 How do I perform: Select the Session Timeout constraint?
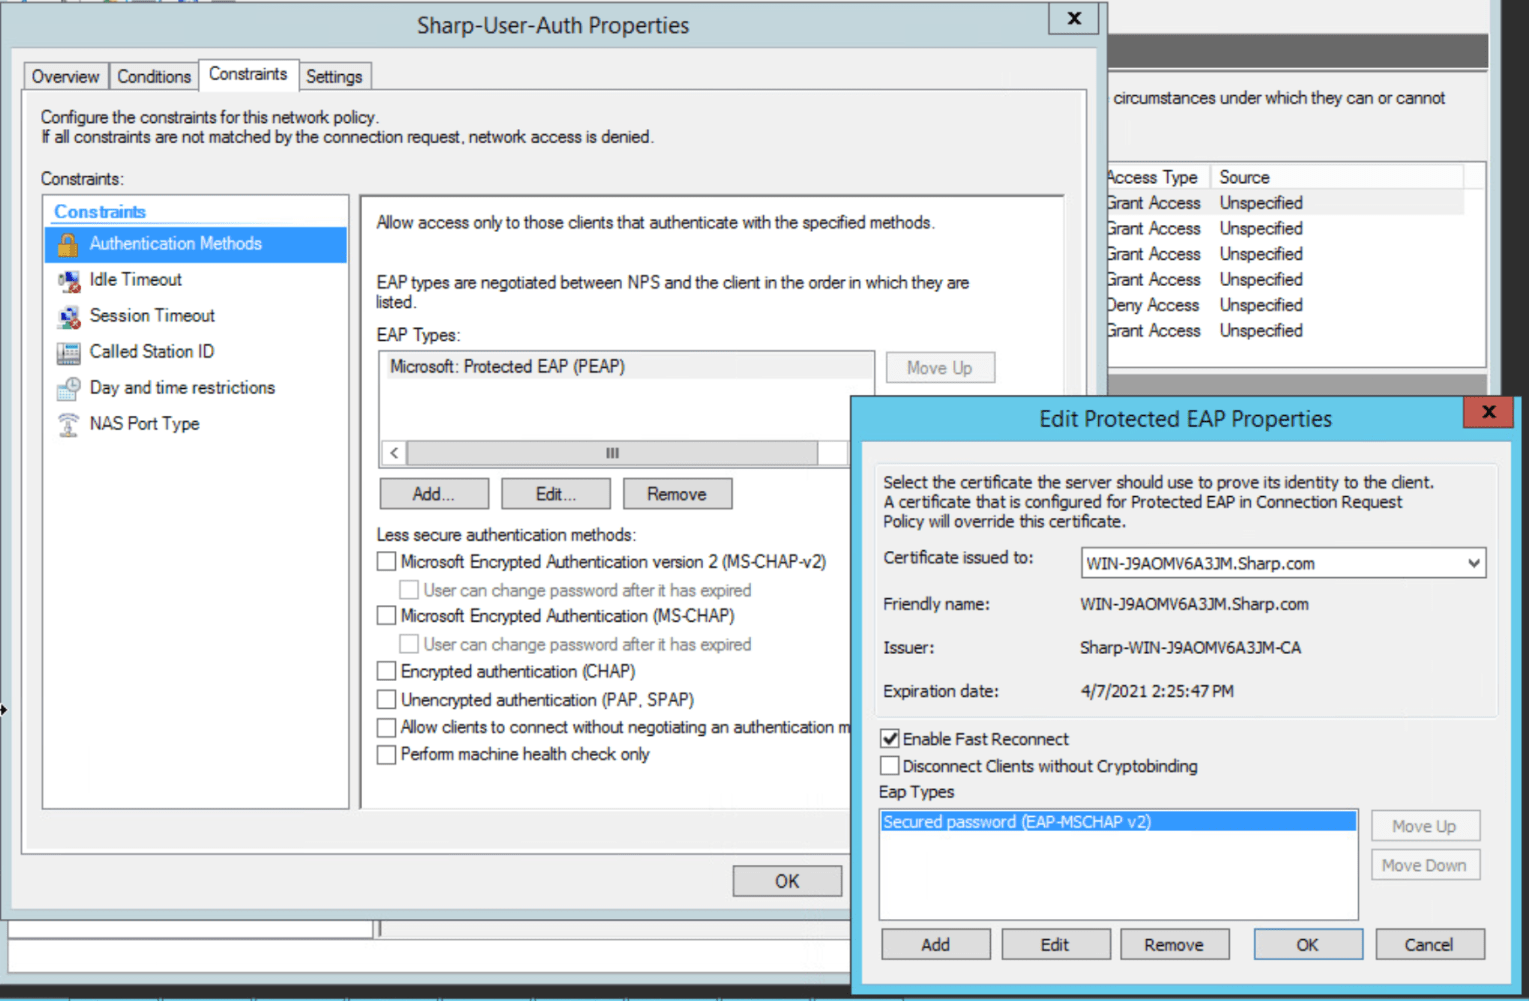pyautogui.click(x=151, y=315)
